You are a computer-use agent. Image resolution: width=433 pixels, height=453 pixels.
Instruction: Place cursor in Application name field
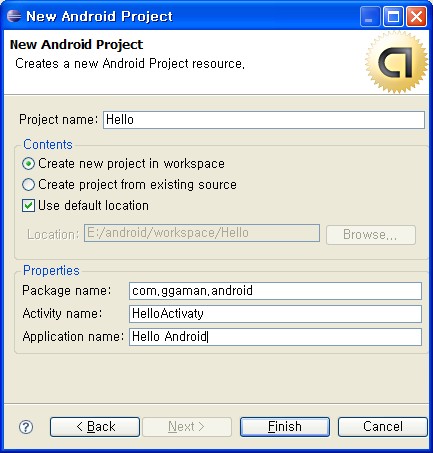275,337
